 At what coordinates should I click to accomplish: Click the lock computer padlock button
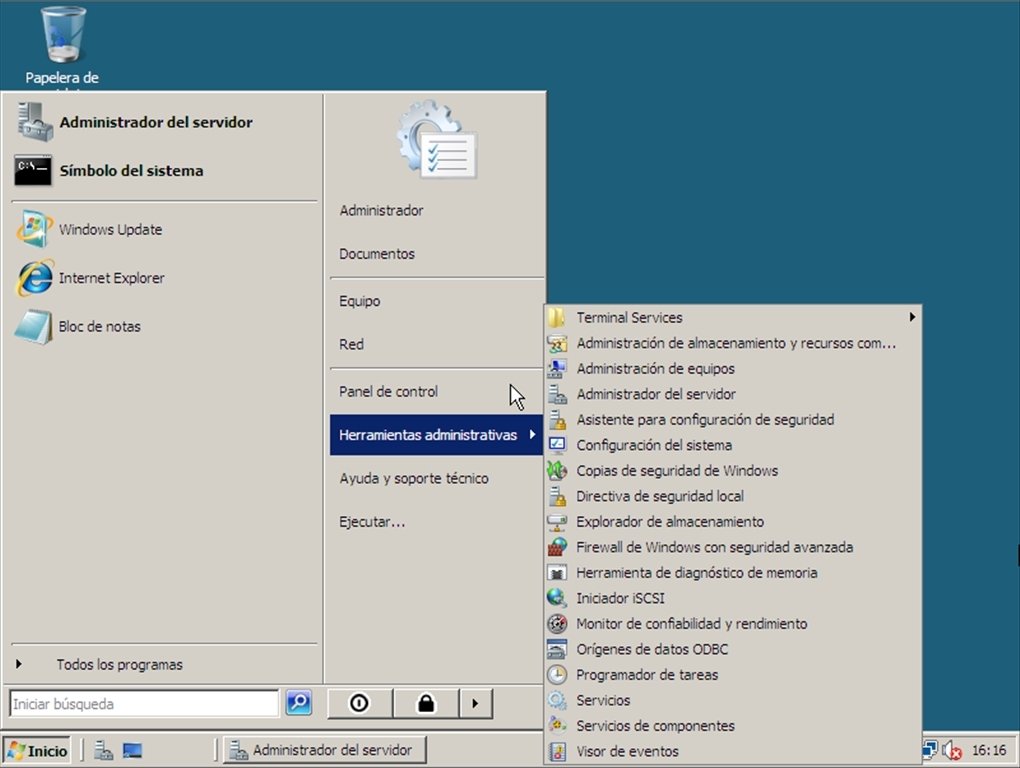[x=426, y=703]
